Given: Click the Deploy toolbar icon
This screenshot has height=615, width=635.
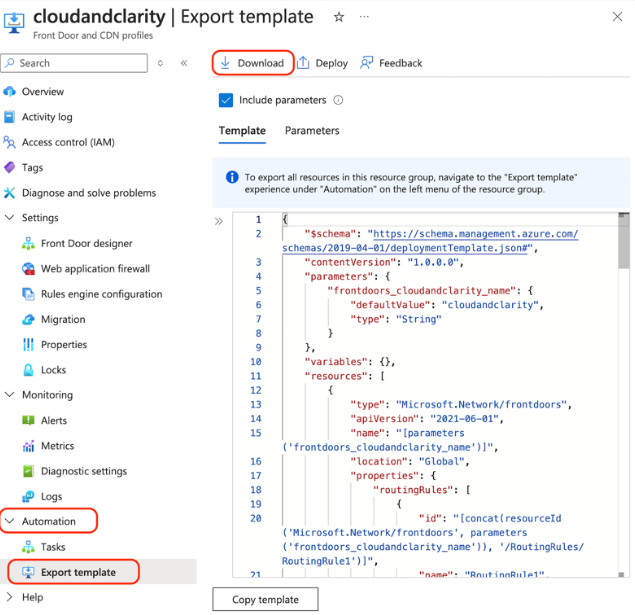Looking at the screenshot, I should click(304, 63).
